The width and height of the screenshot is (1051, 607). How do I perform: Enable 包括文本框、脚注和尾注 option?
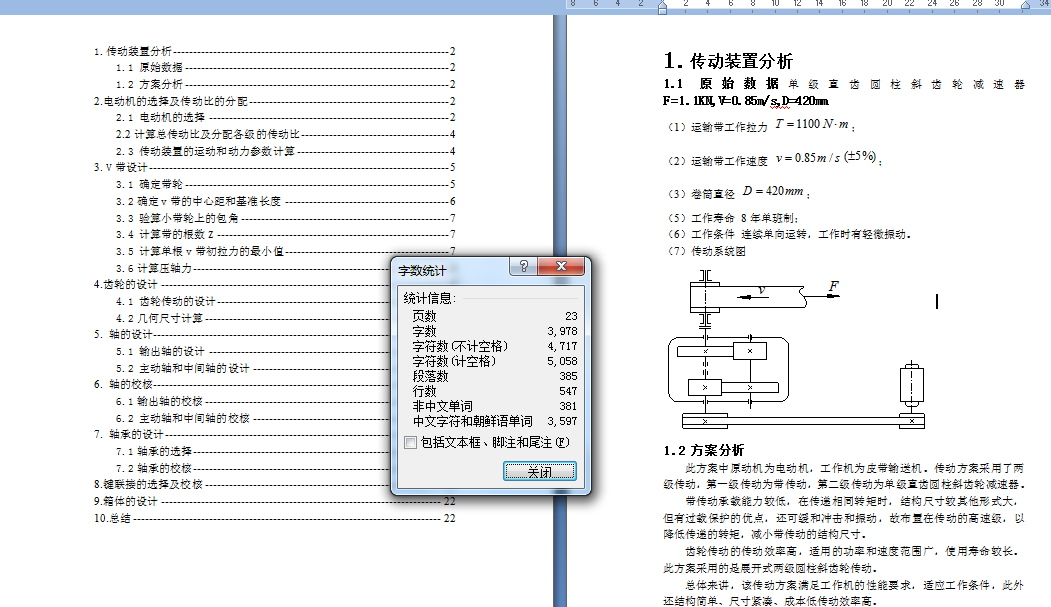(408, 443)
